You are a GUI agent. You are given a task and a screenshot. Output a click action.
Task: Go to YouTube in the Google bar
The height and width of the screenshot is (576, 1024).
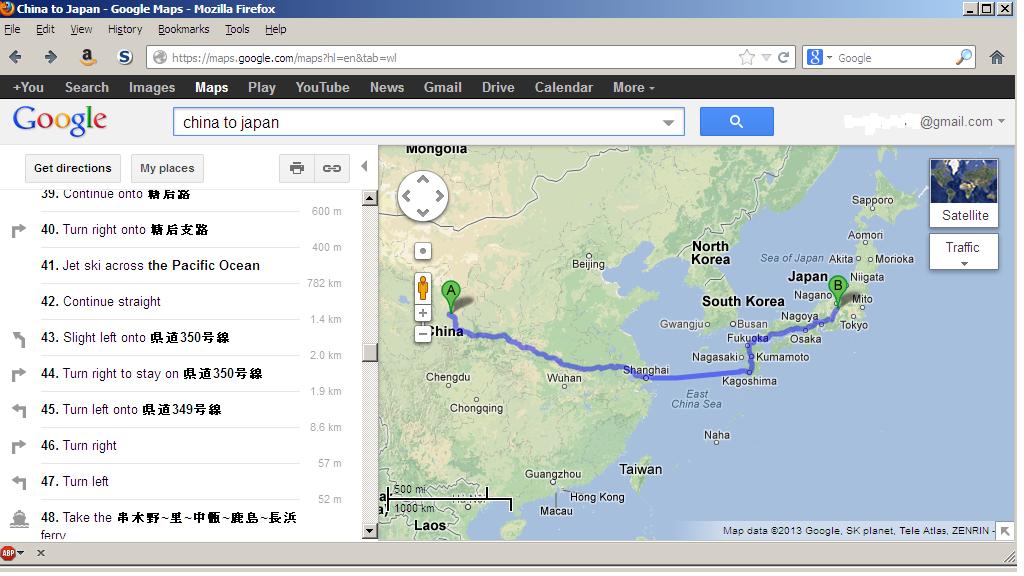(x=322, y=88)
